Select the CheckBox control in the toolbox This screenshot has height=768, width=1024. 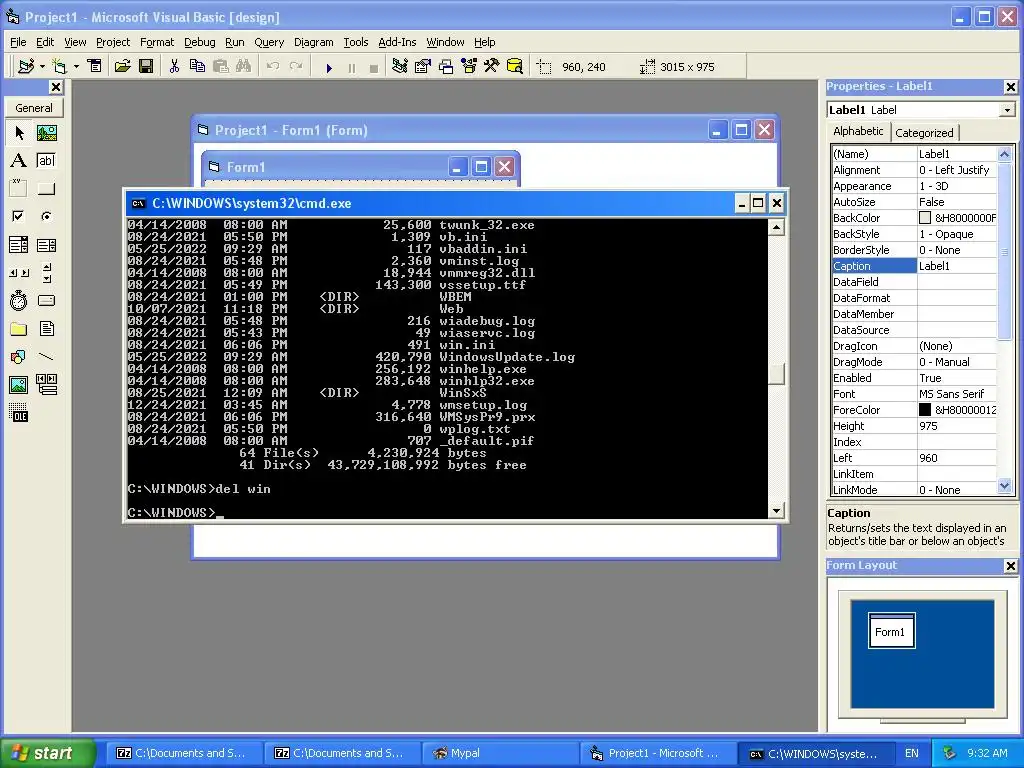point(19,216)
